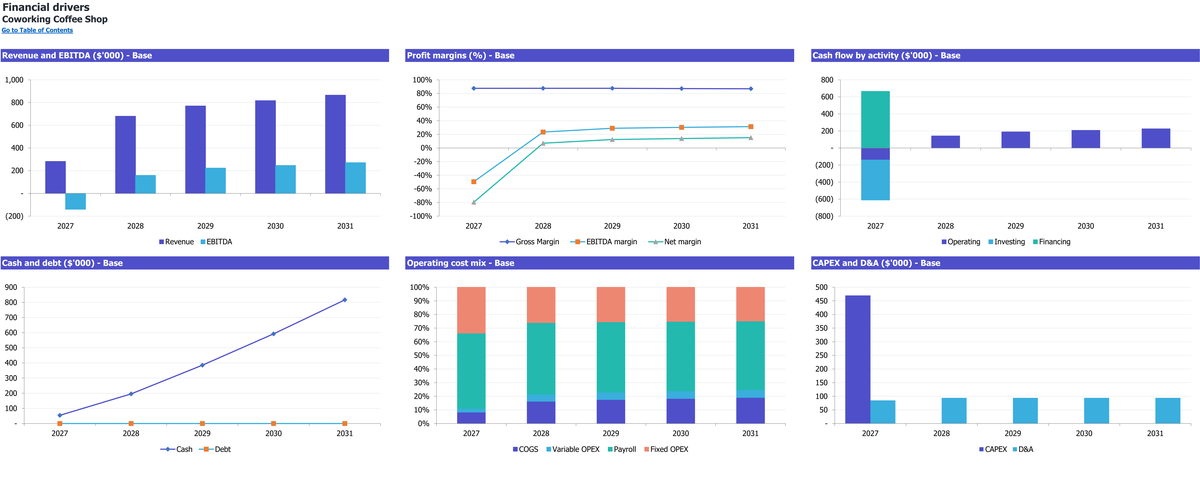Select the 2031 Revenue bar
The width and height of the screenshot is (1200, 503).
[335, 144]
